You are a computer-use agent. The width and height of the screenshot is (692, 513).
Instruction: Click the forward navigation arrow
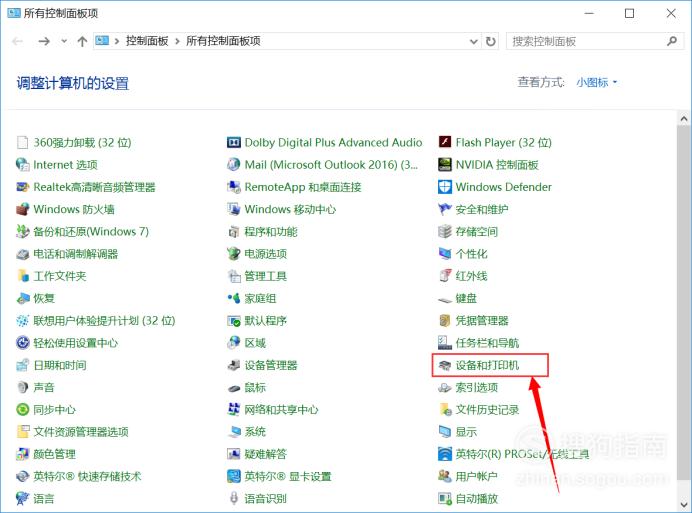(44, 41)
